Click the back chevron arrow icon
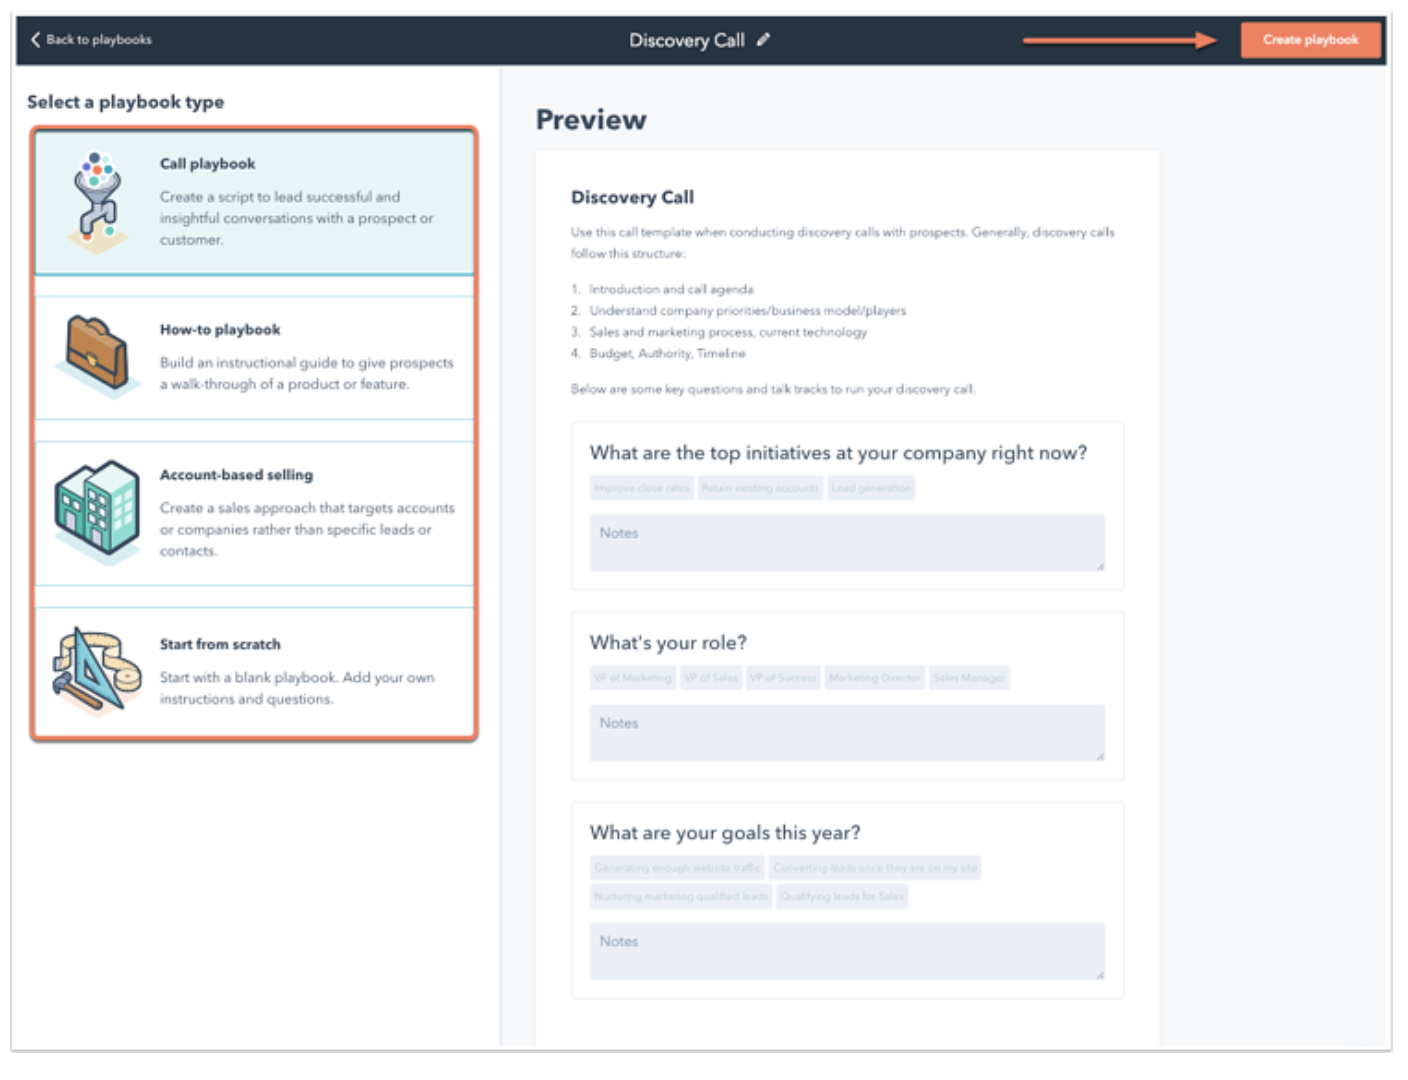Screen dimensions: 1408x1080 (35, 40)
